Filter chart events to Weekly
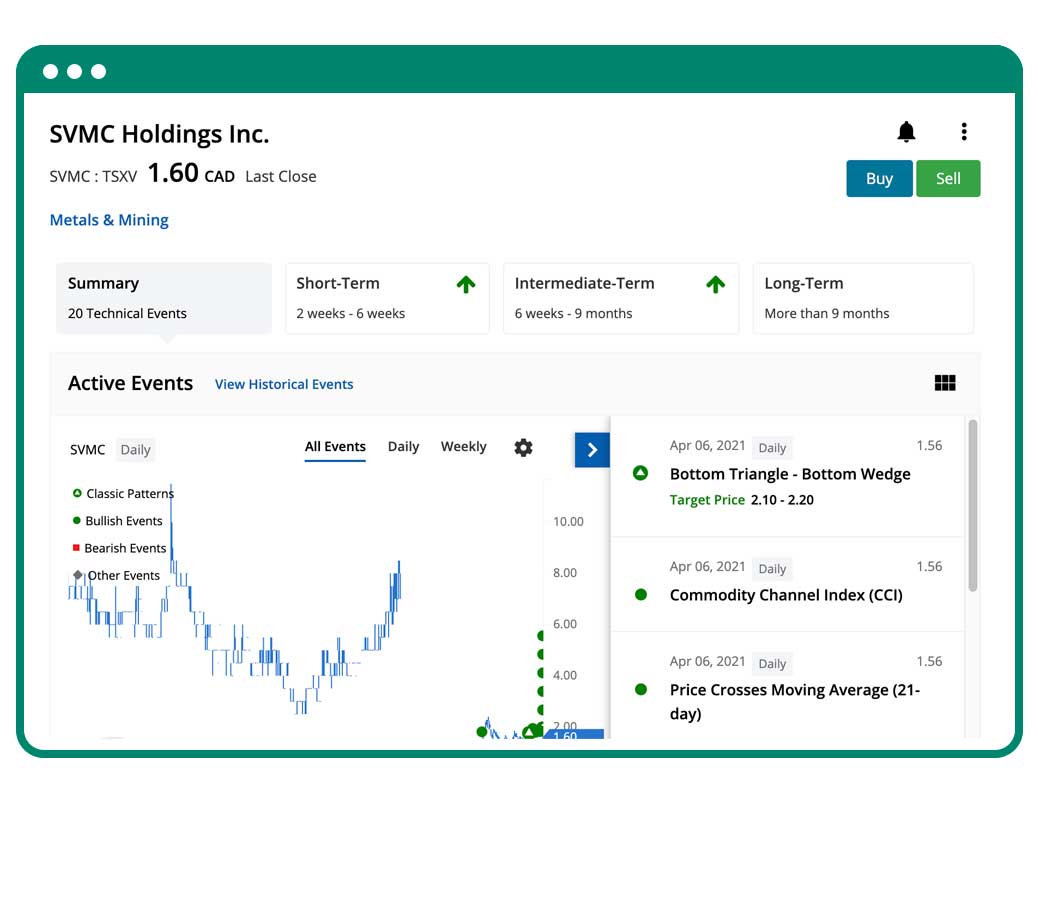The image size is (1038, 900). [x=463, y=447]
